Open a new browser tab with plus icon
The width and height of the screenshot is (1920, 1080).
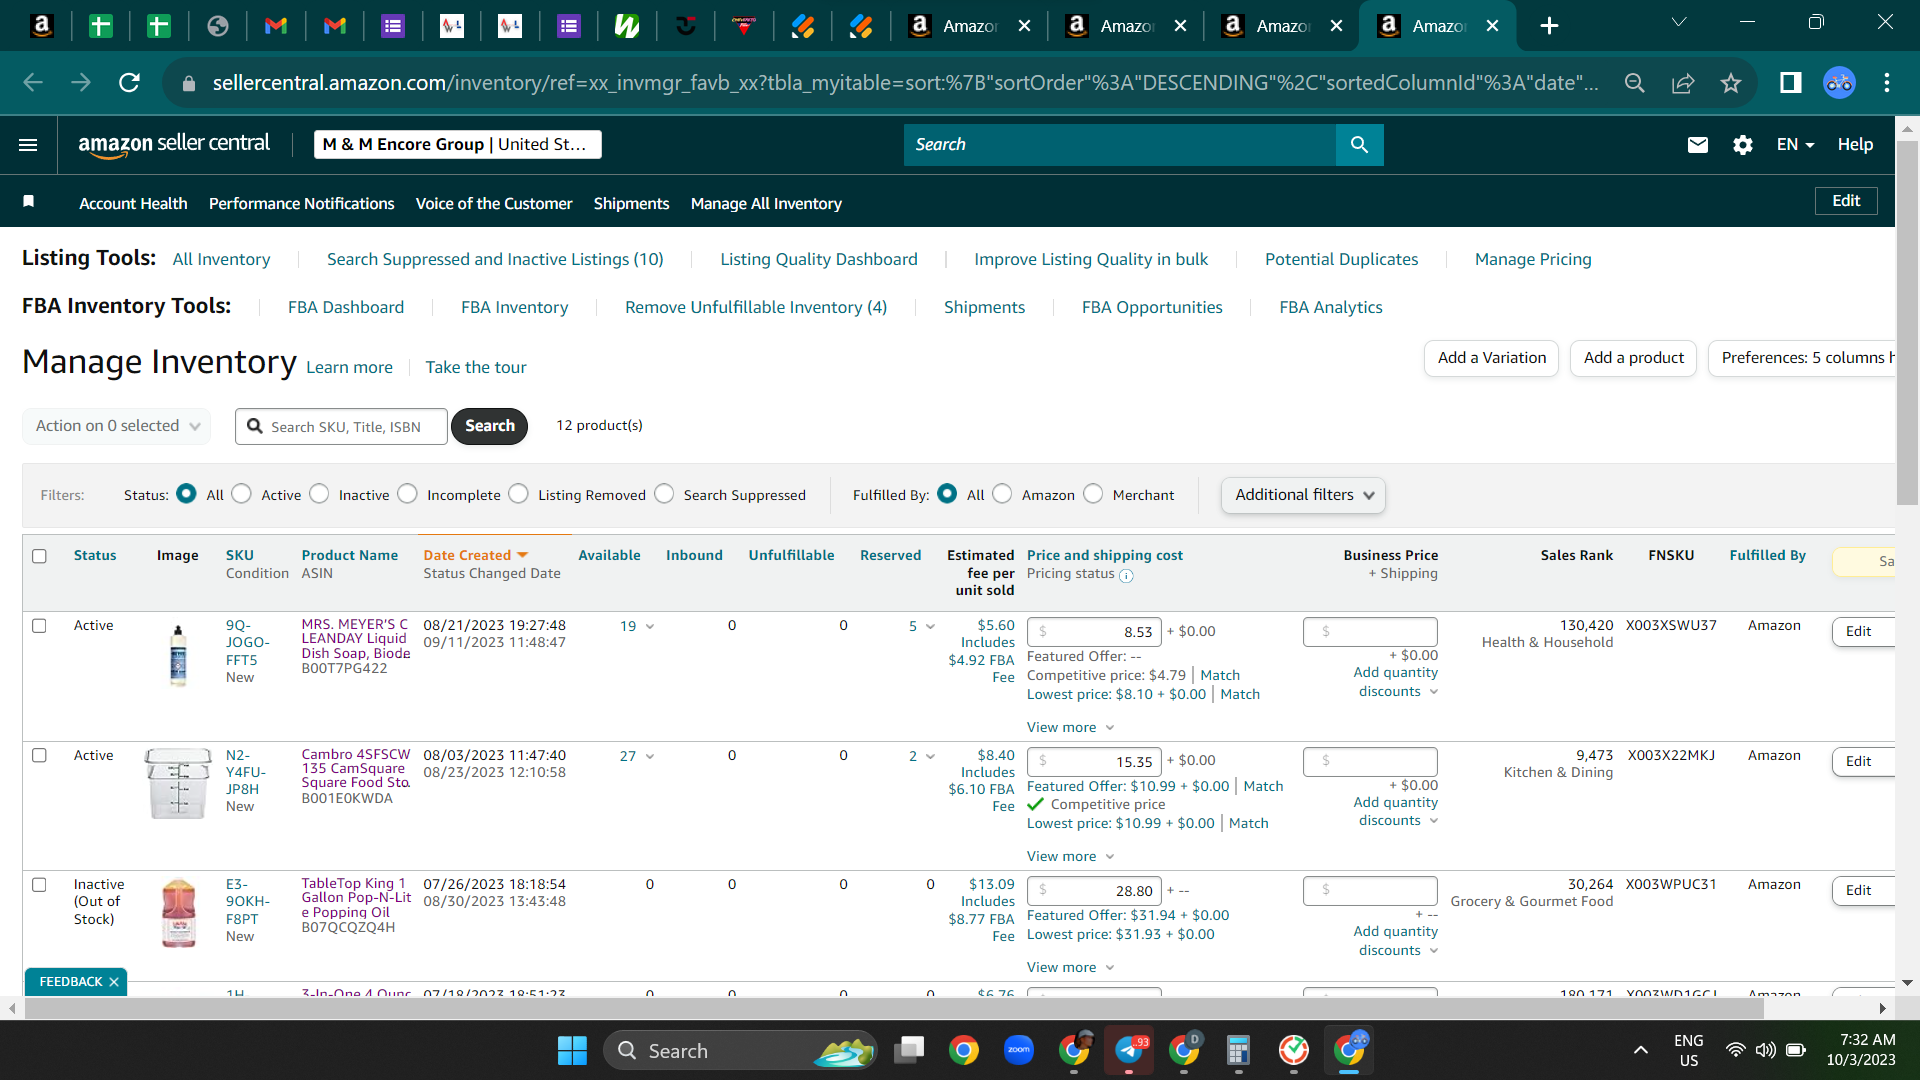point(1549,26)
